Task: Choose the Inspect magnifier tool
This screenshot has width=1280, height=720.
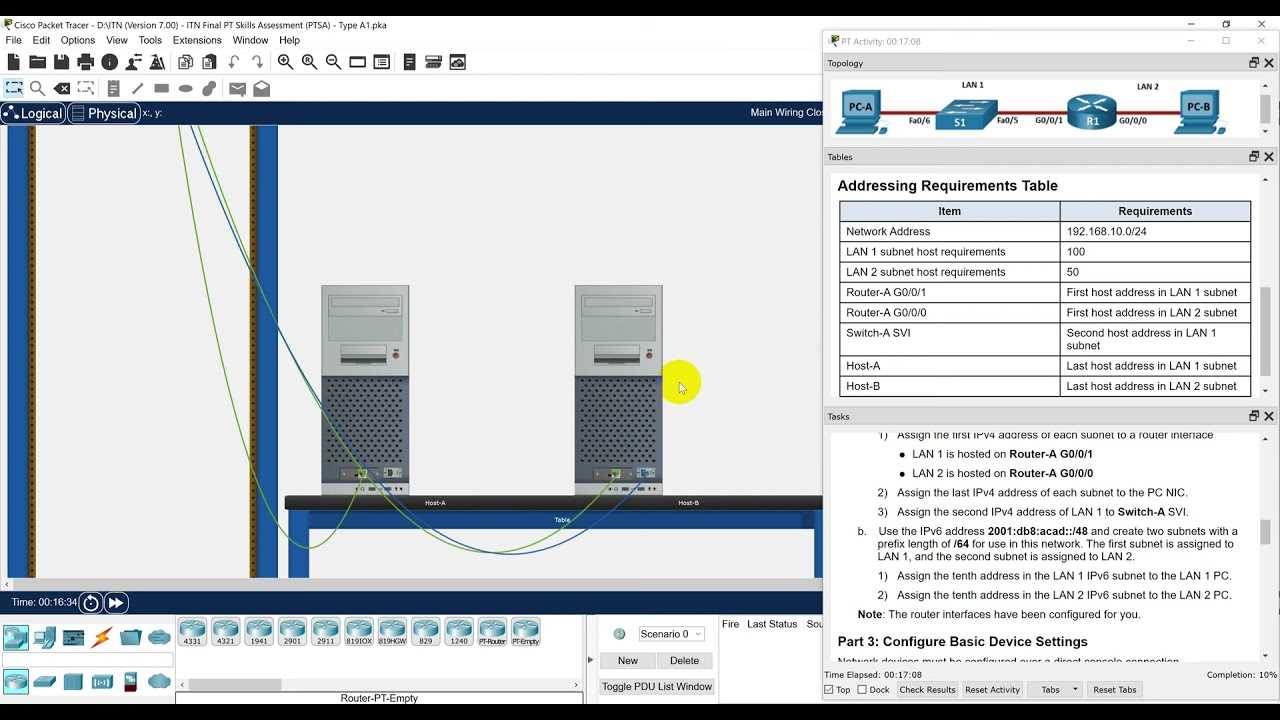Action: [x=38, y=88]
